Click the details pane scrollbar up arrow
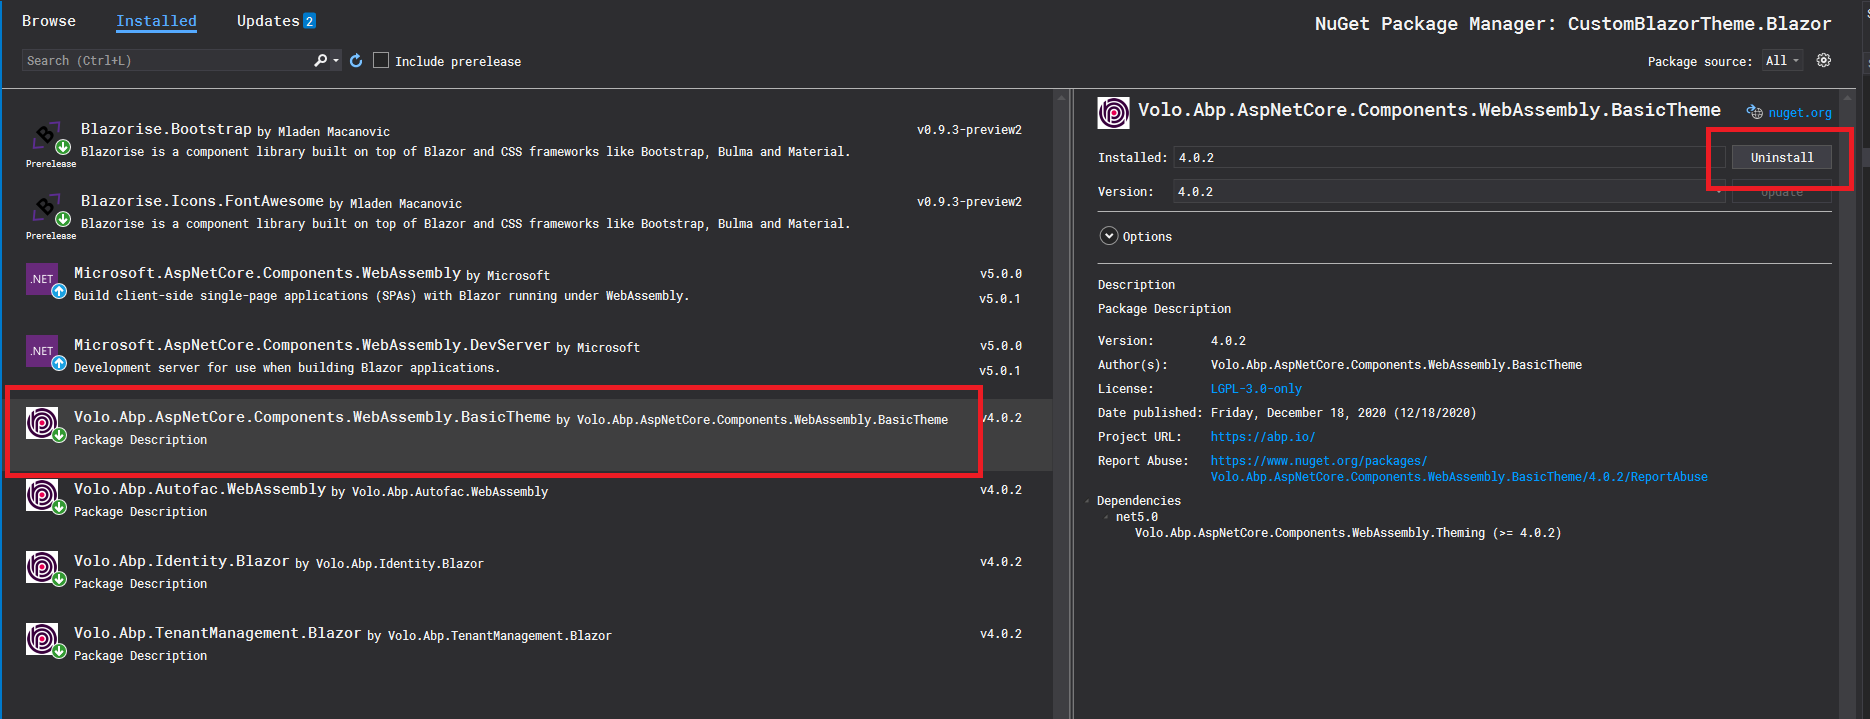The image size is (1870, 719). coord(1848,99)
